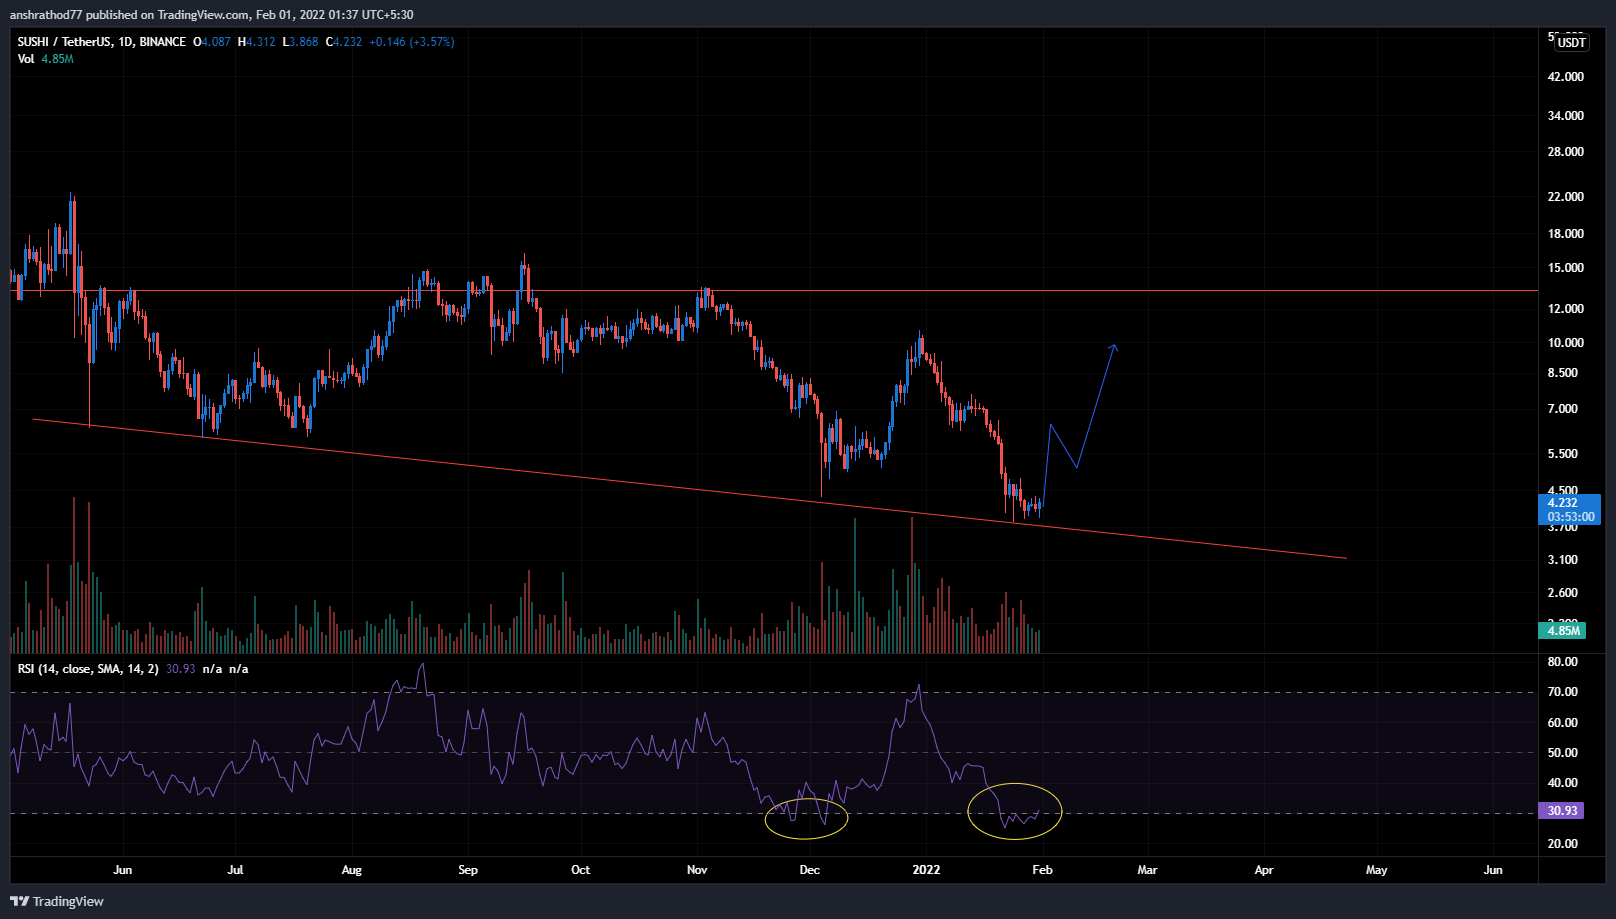Click the close value C4.232
Screen dimensions: 1616x919
pyautogui.click(x=344, y=42)
